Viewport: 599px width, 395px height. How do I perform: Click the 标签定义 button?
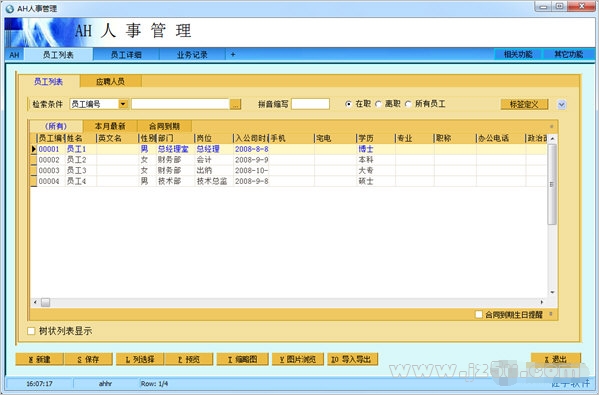point(524,104)
